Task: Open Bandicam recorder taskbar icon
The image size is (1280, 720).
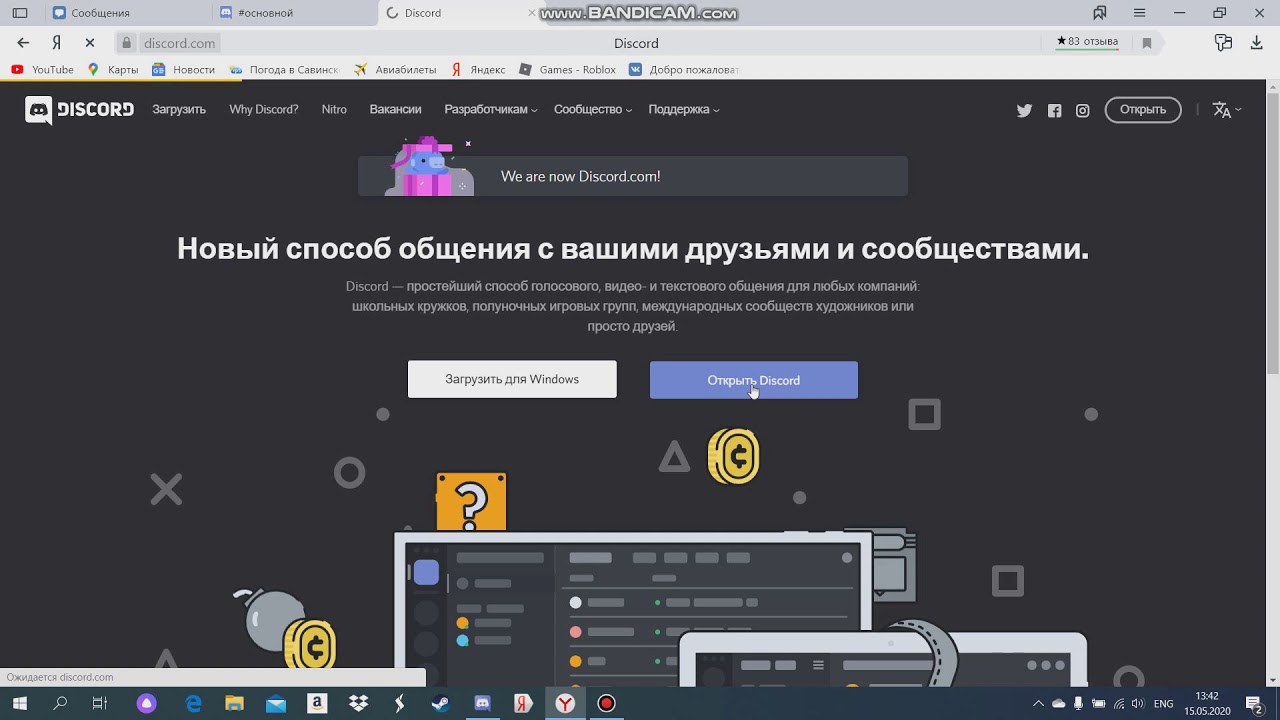Action: coord(606,704)
